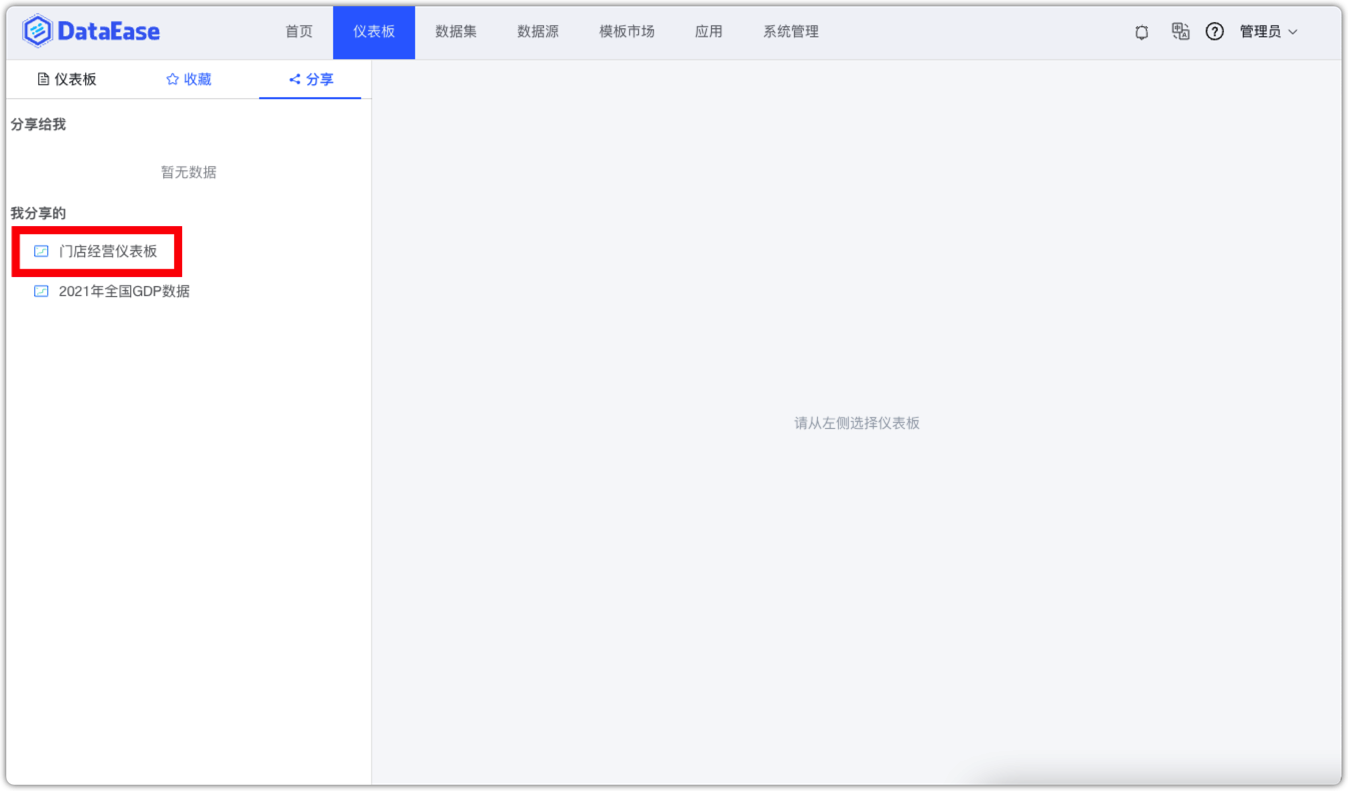This screenshot has height=791, width=1348.
Task: Switch to the 模板市场 section
Action: point(626,31)
